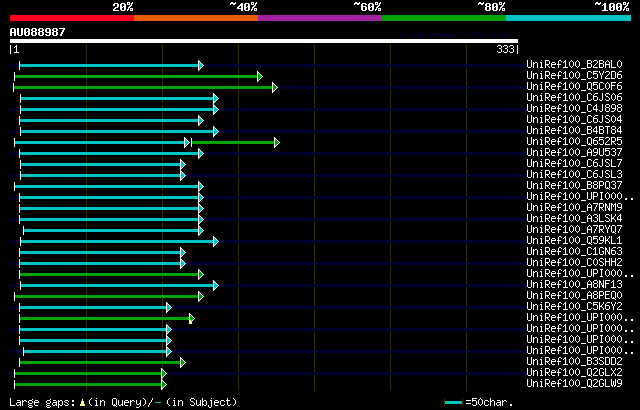Click the cyan alignment bar for B2BAL0

pos(109,65)
